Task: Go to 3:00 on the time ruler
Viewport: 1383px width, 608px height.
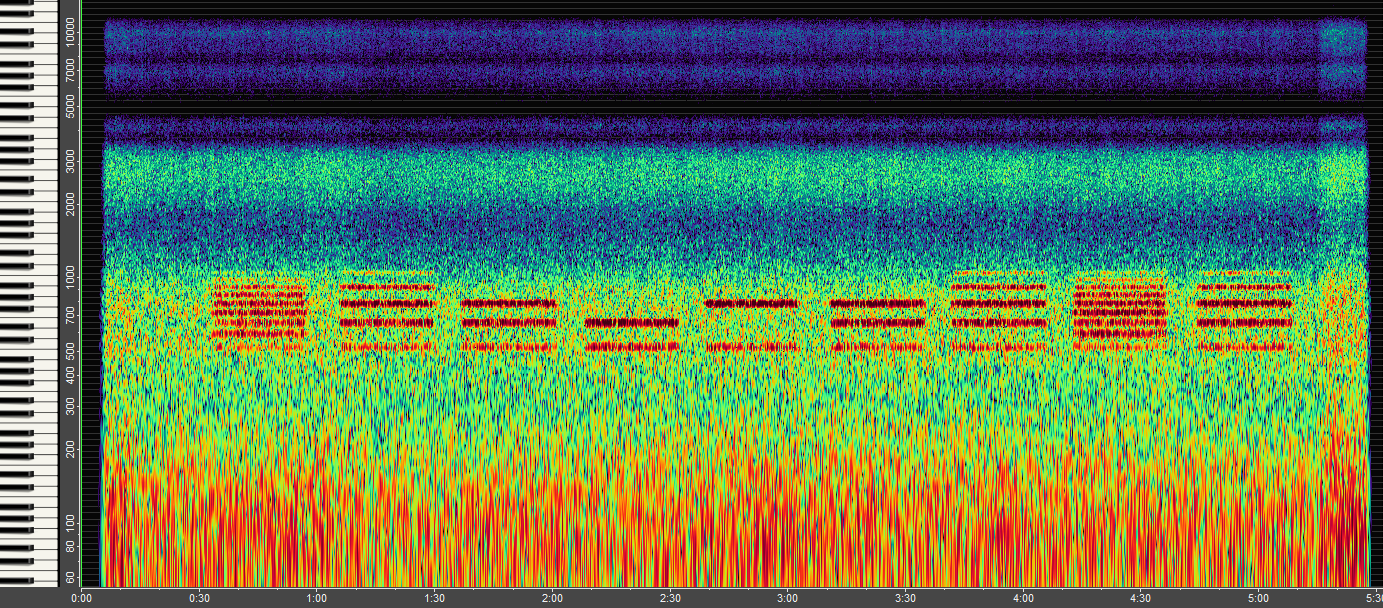Action: point(788,598)
